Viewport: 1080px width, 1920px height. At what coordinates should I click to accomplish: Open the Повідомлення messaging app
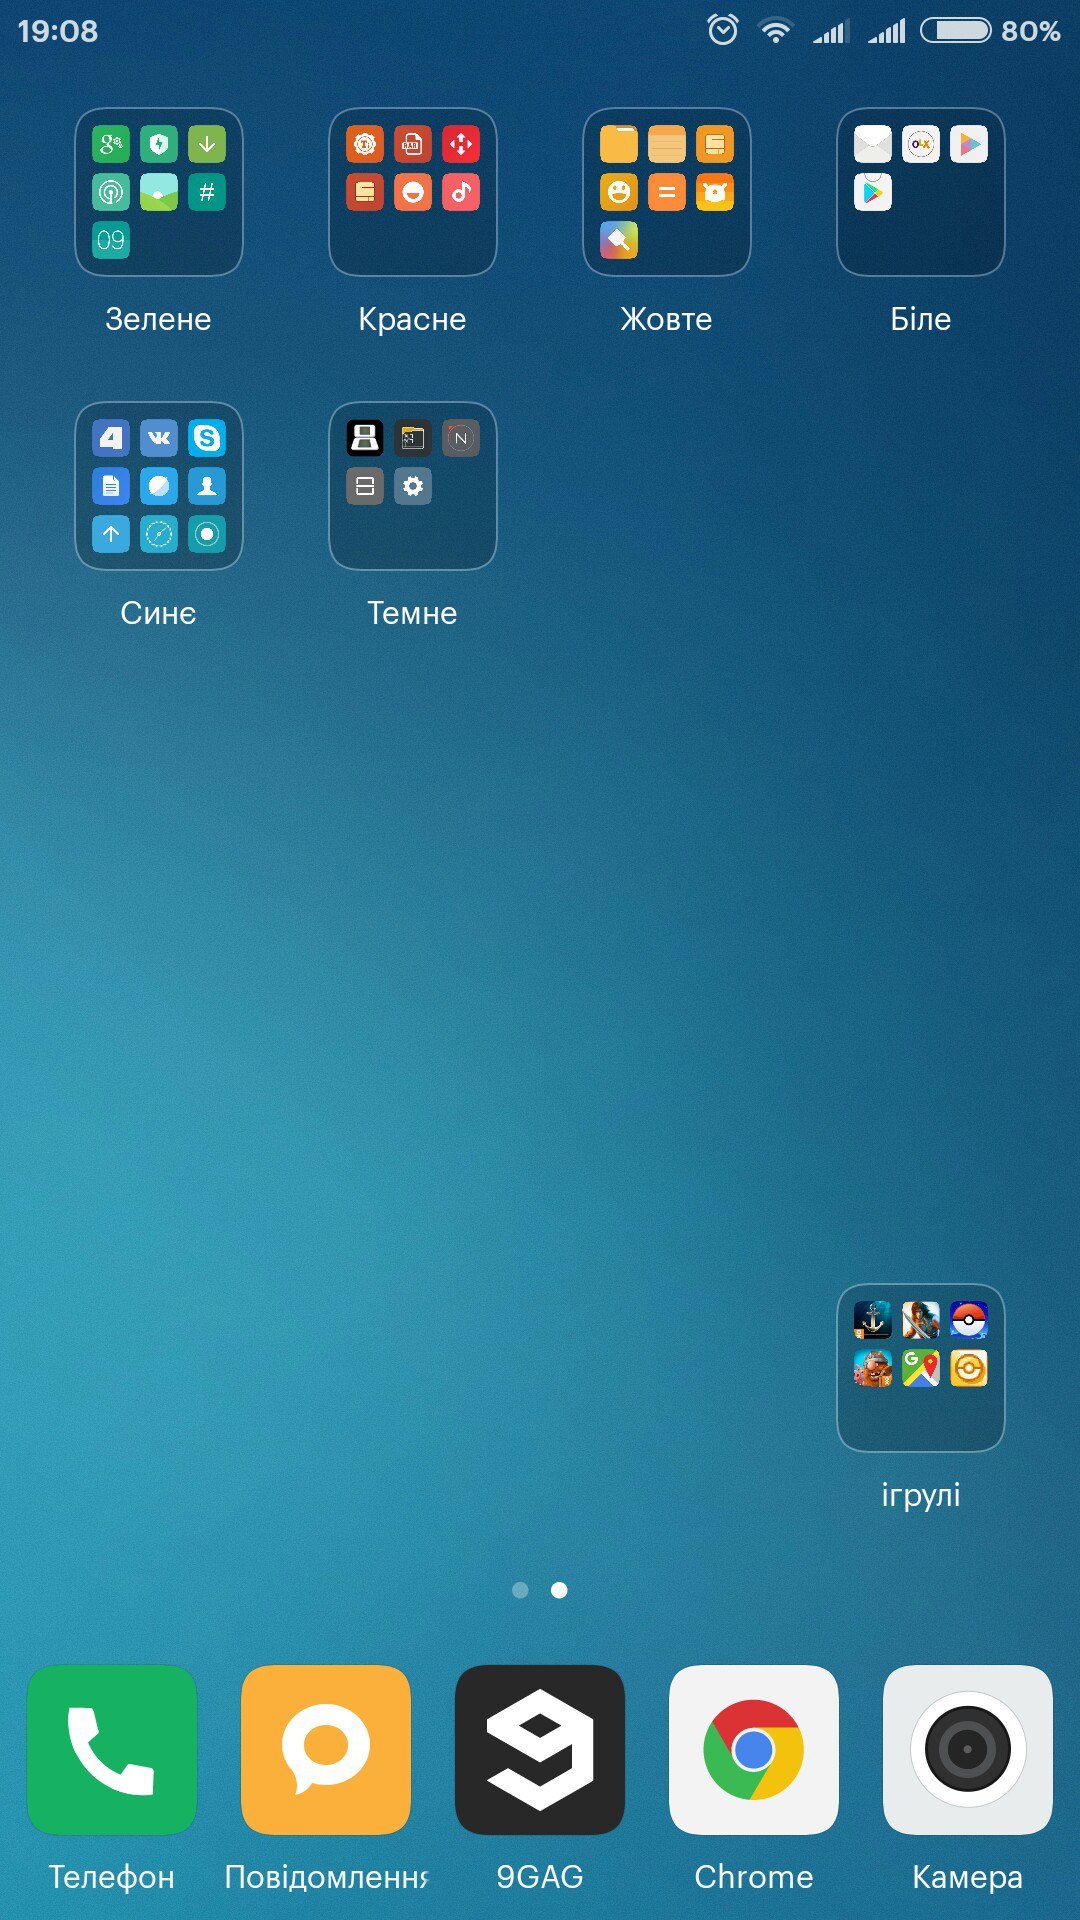pos(326,1750)
